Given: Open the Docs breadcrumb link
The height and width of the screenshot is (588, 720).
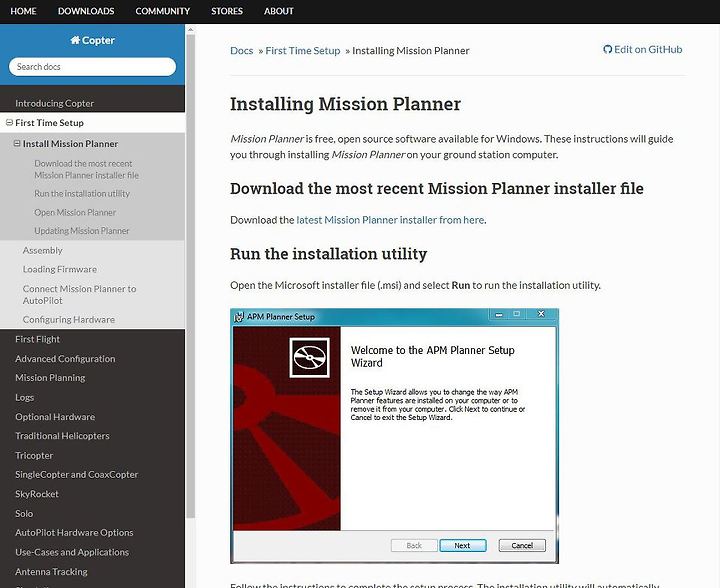Looking at the screenshot, I should click(242, 50).
